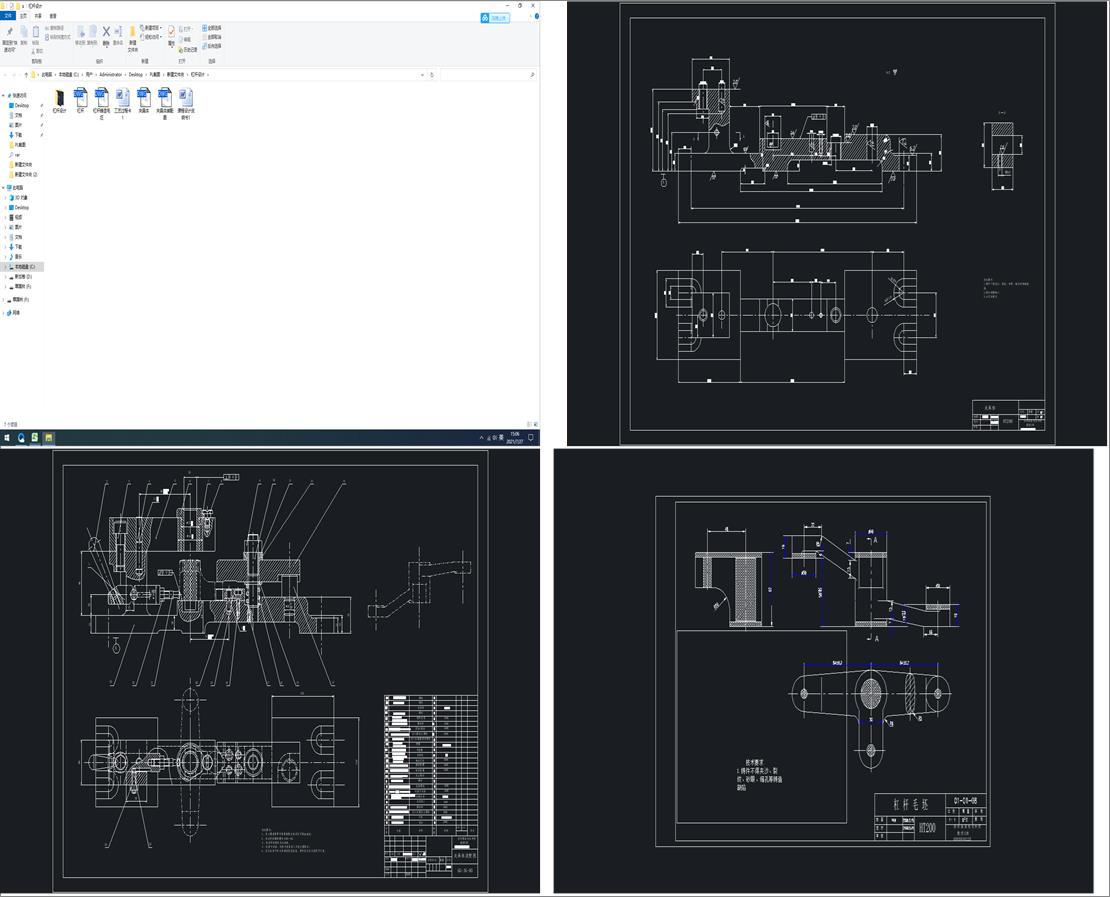Expand the 3D 对象 tree node
The height and width of the screenshot is (897, 1110).
pos(6,198)
